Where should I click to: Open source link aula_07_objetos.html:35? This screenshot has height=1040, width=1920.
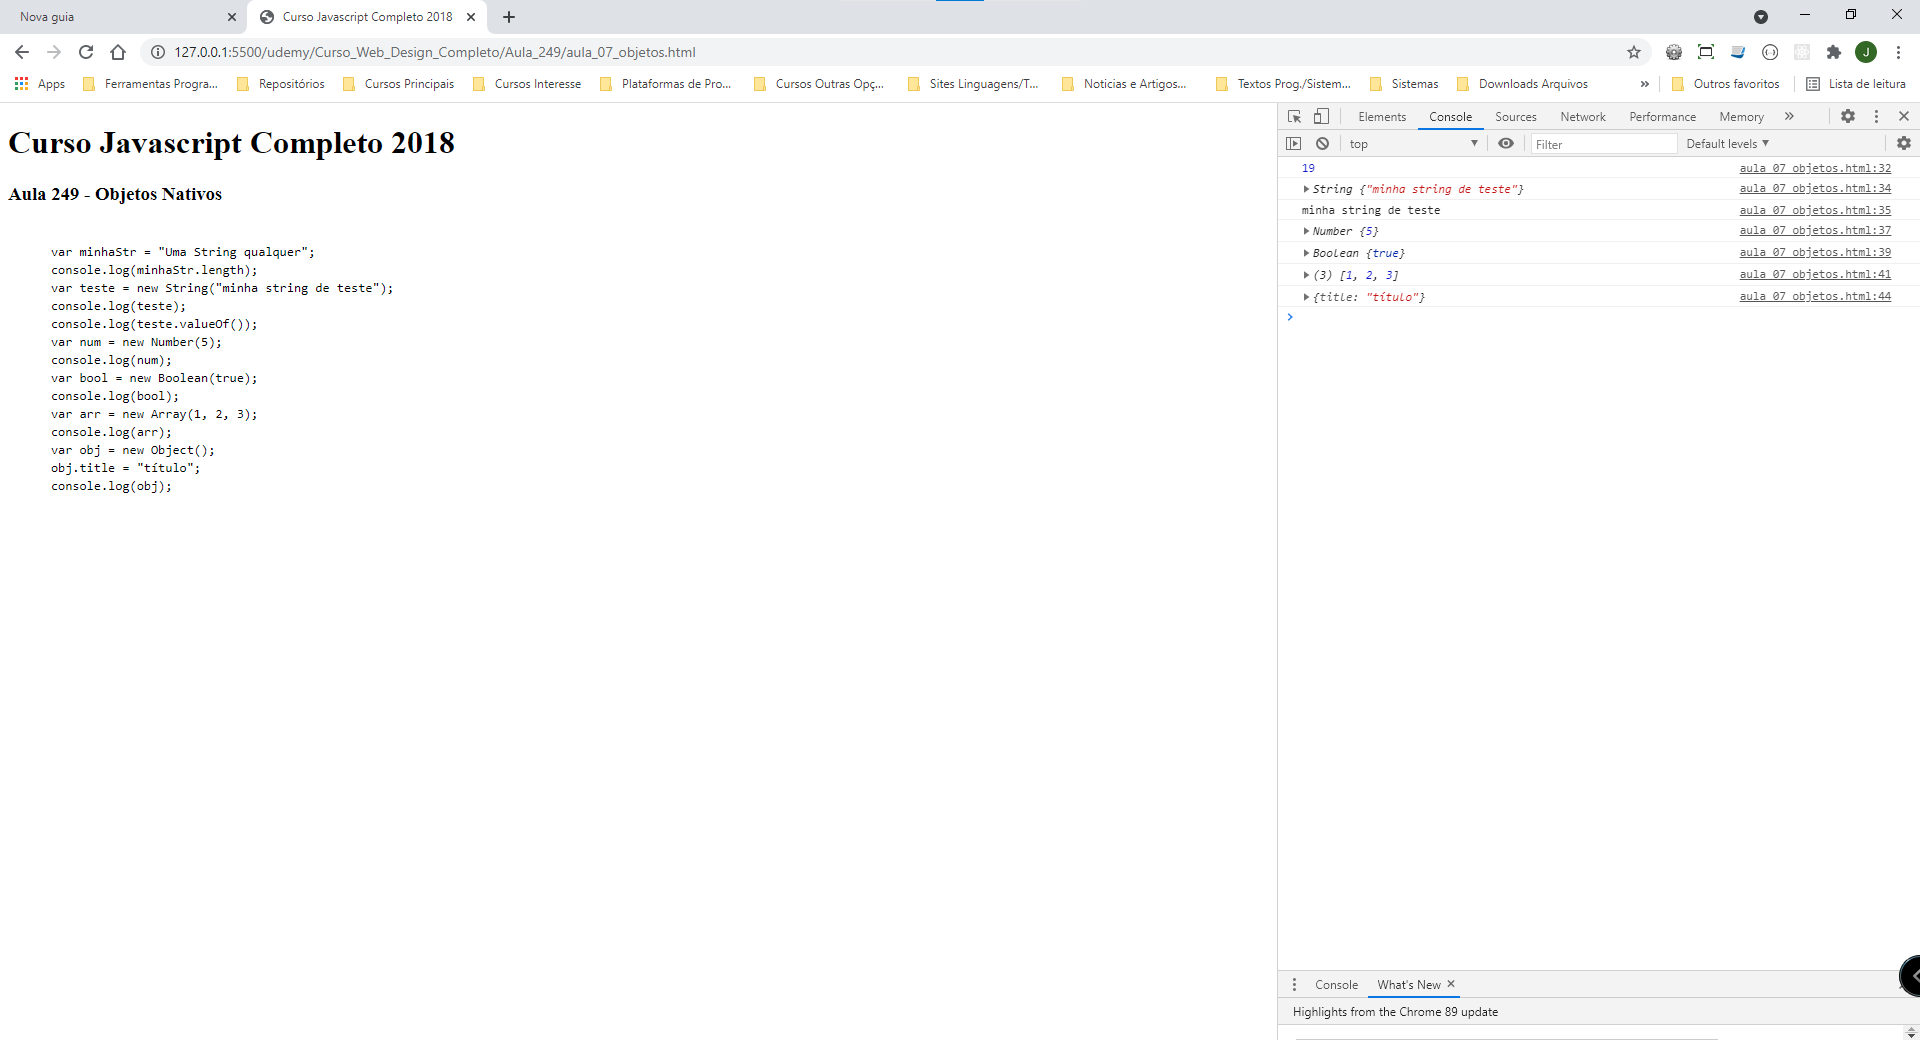[1815, 210]
